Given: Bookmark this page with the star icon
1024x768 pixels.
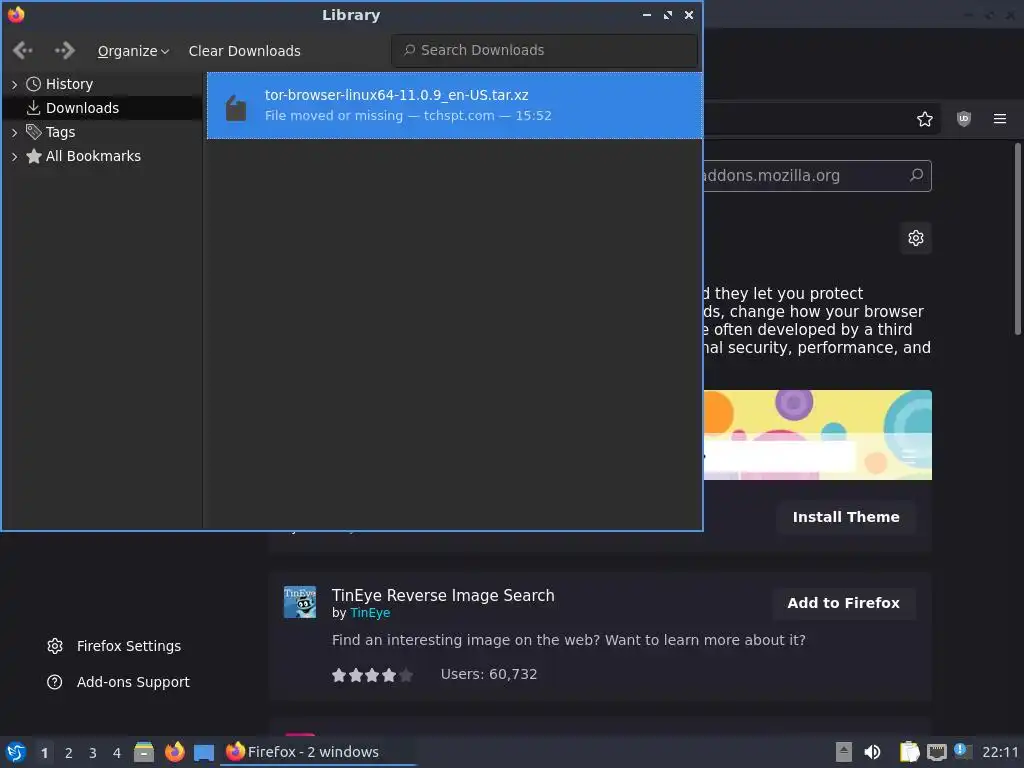Looking at the screenshot, I should click(925, 119).
